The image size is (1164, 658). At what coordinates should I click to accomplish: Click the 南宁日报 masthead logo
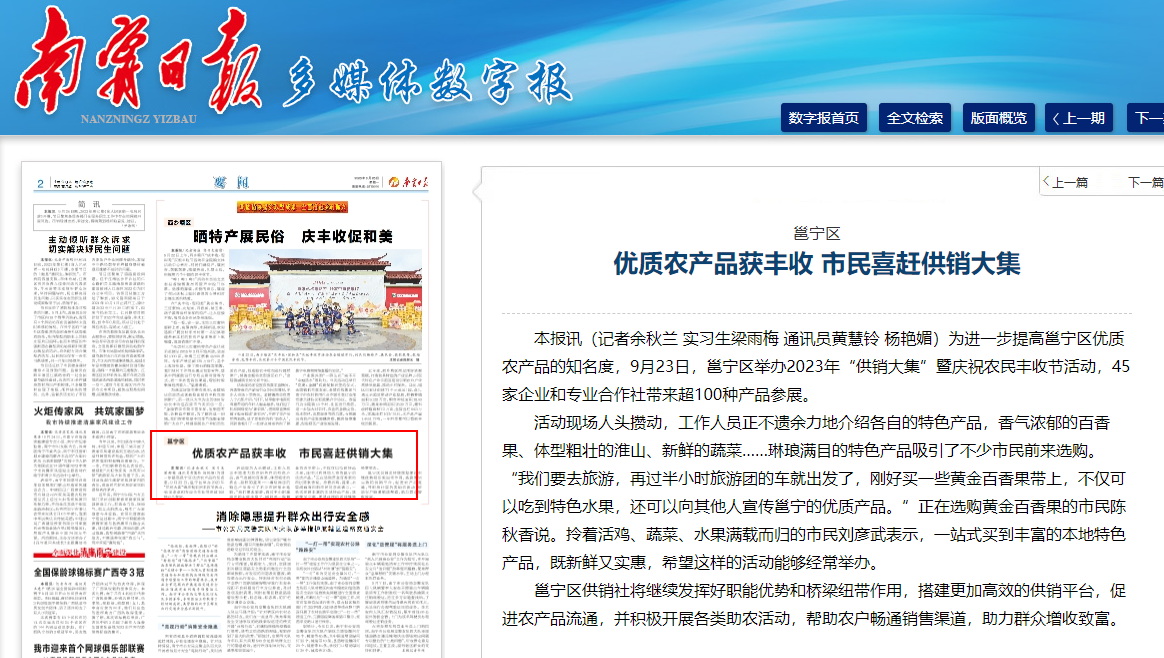click(139, 59)
